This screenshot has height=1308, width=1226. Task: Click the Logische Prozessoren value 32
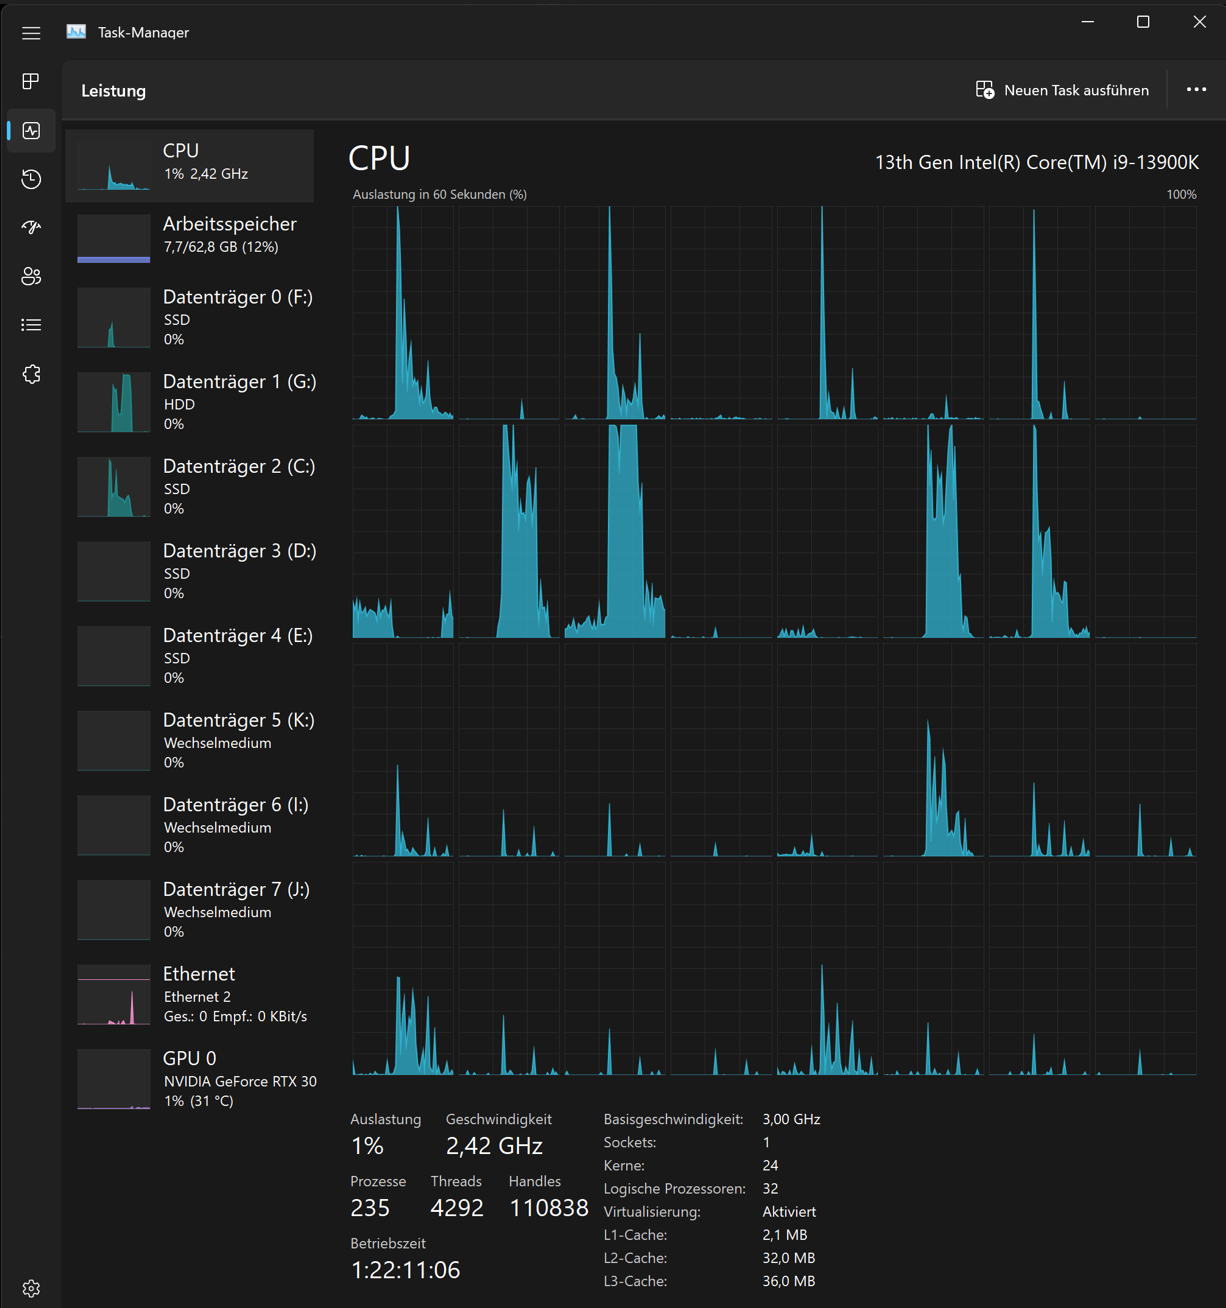click(770, 1188)
